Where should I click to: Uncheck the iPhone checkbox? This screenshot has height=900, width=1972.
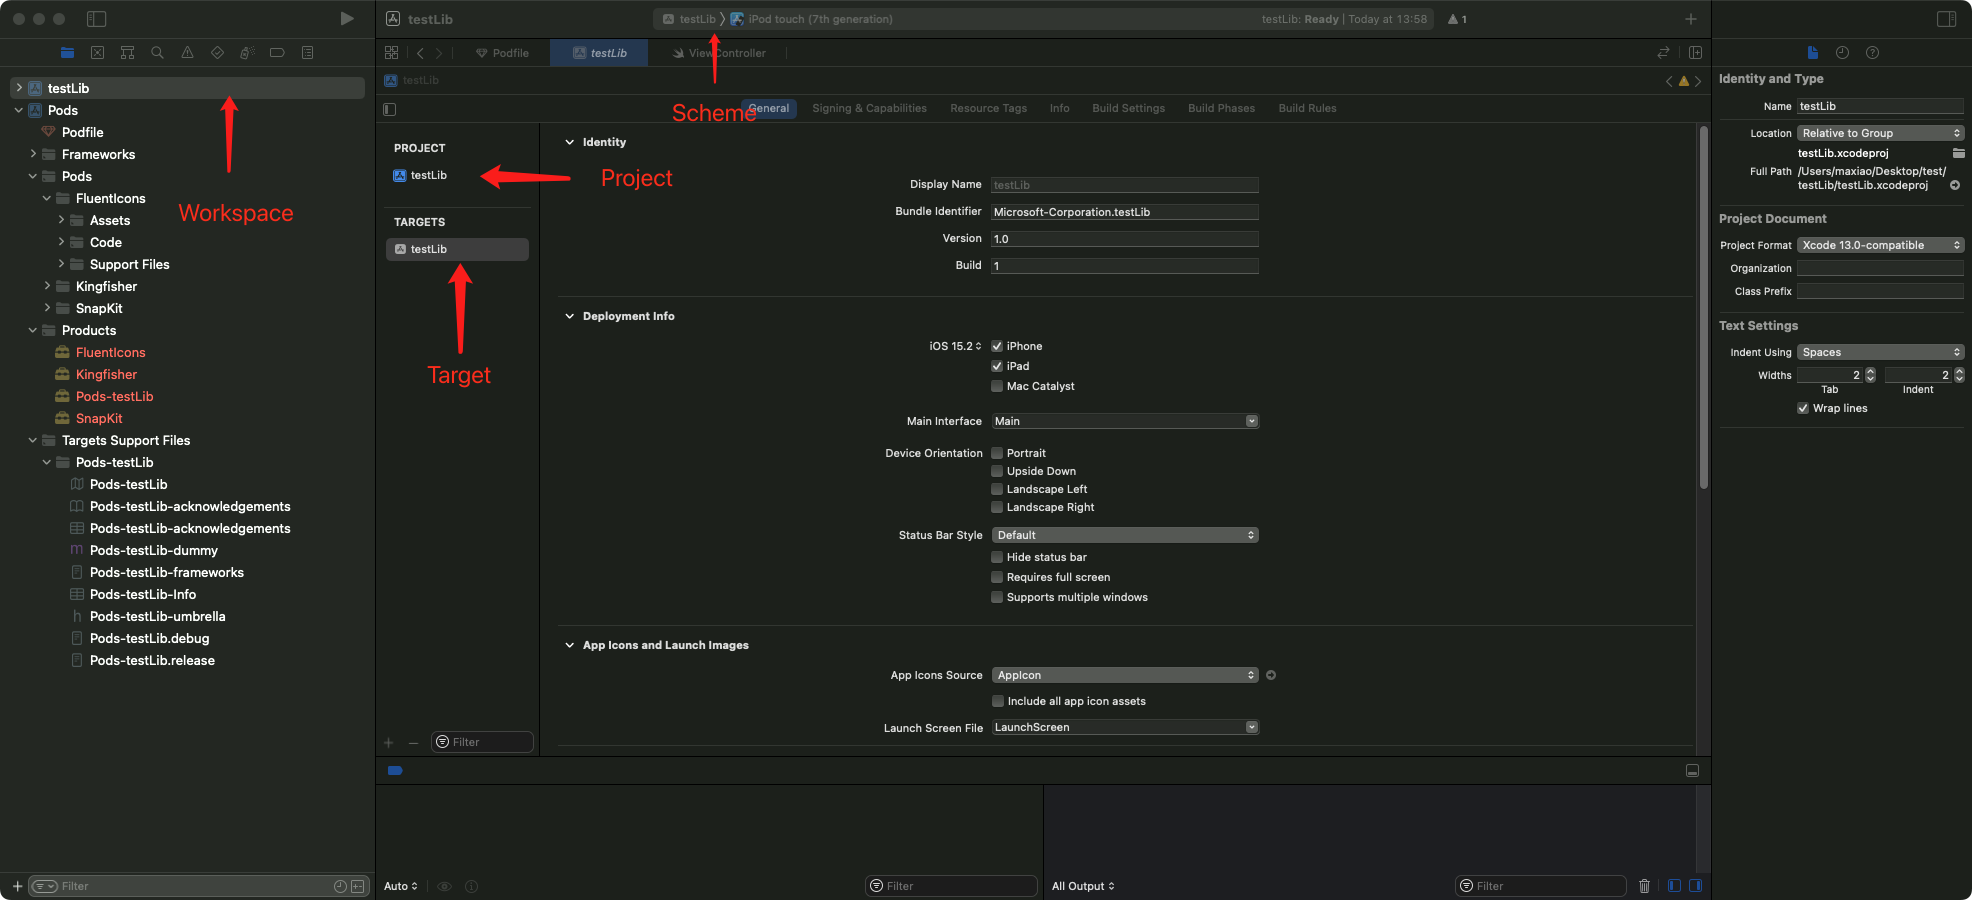997,346
